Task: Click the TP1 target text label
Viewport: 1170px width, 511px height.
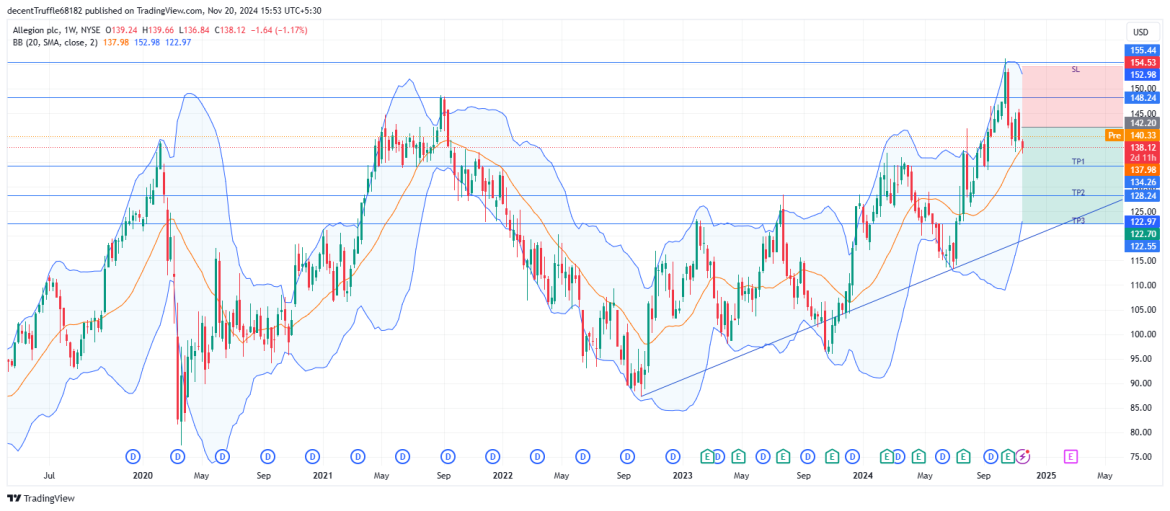Action: click(1078, 161)
